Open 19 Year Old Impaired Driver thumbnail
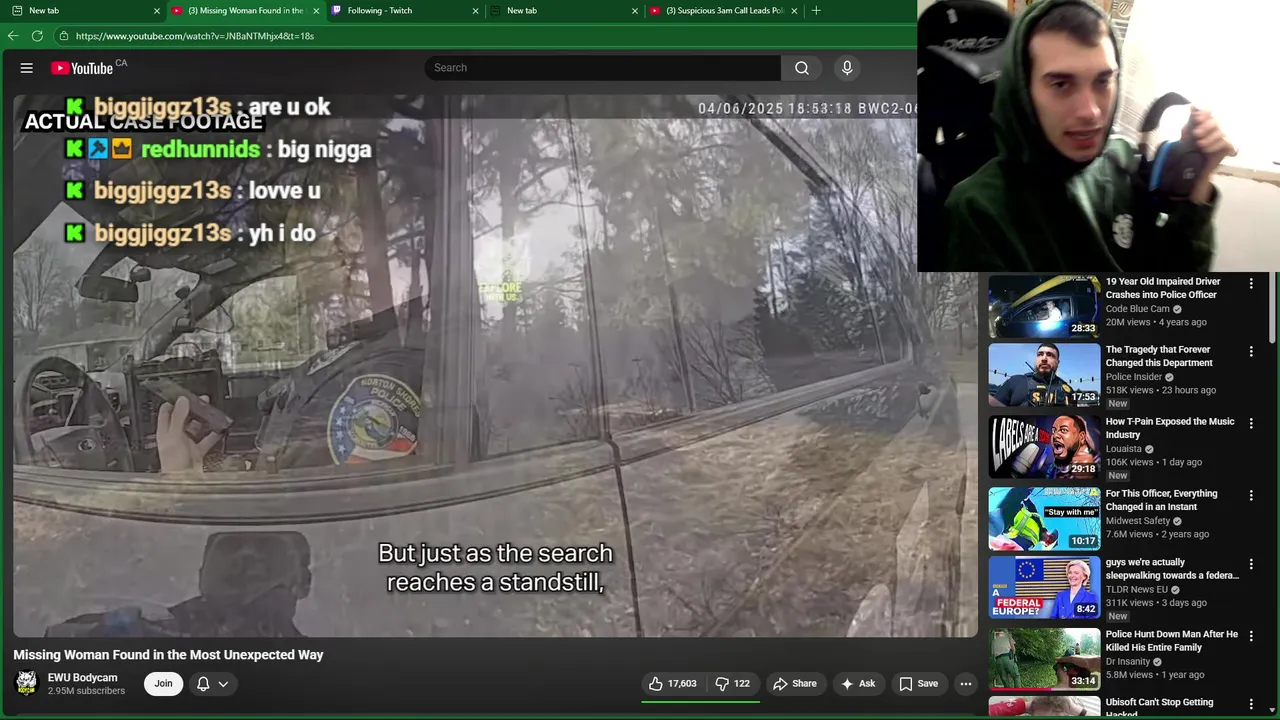Viewport: 1280px width, 720px height. click(1044, 307)
